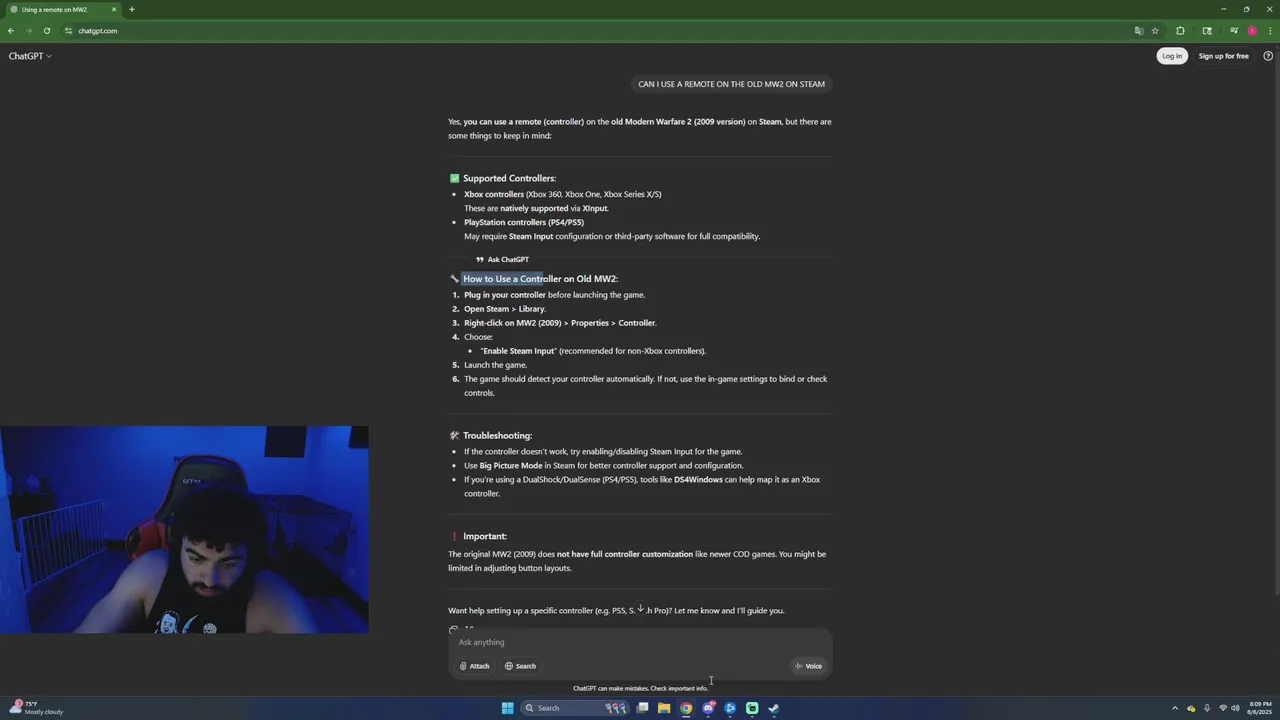The width and height of the screenshot is (1280, 720).
Task: Open the weather widget 'Mostly cloudy'
Action: pyautogui.click(x=36, y=708)
